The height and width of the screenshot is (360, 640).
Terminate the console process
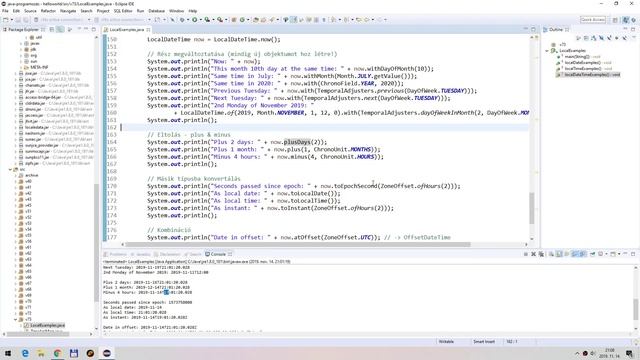tap(526, 254)
